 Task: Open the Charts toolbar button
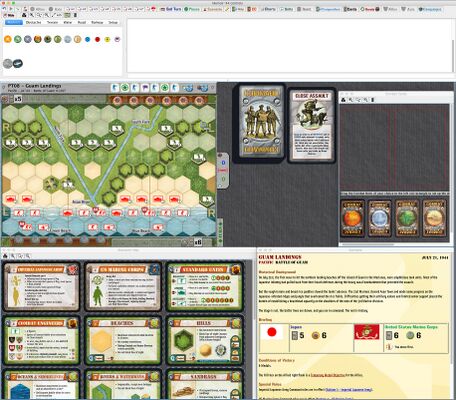click(268, 9)
